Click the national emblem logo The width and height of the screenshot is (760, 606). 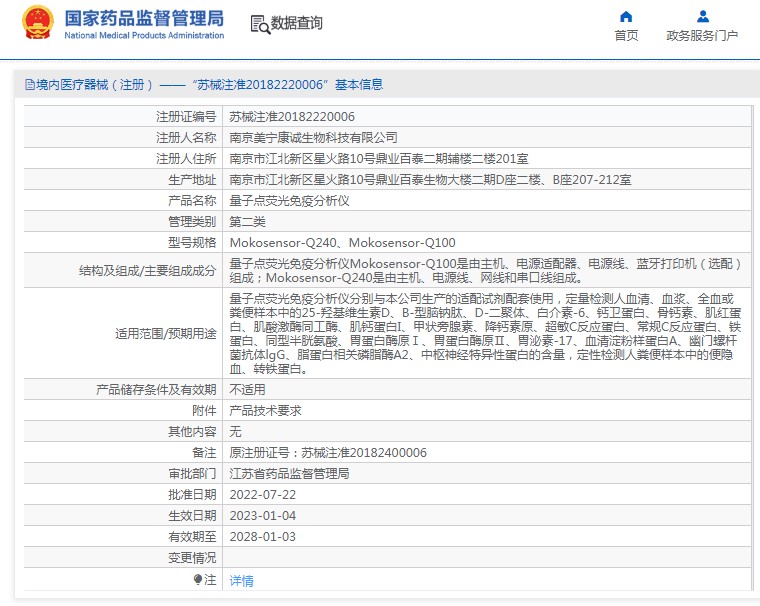click(x=37, y=22)
